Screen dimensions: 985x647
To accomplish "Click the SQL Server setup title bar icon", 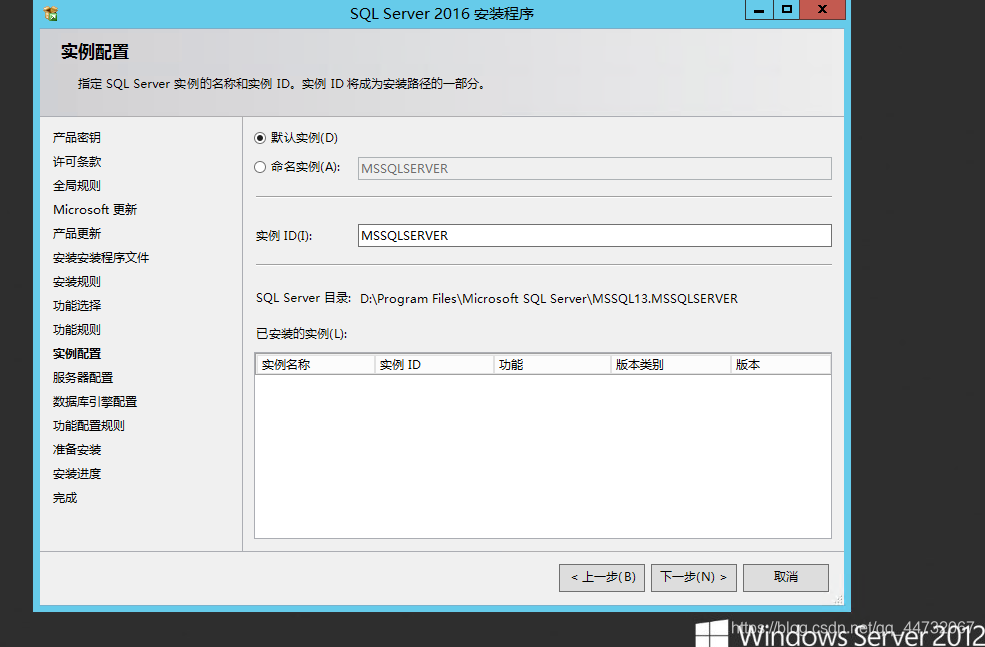I will click(51, 13).
